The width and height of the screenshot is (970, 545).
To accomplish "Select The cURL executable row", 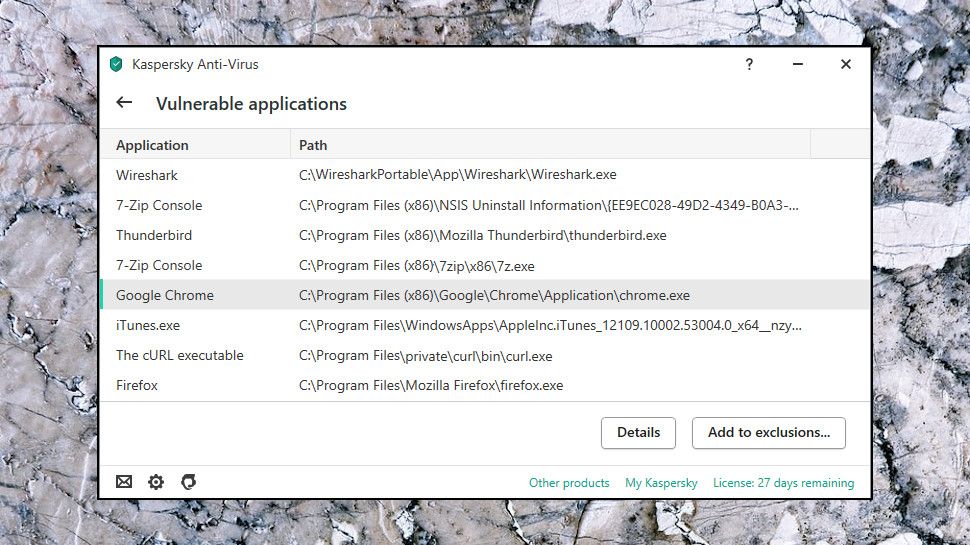I will pos(485,355).
